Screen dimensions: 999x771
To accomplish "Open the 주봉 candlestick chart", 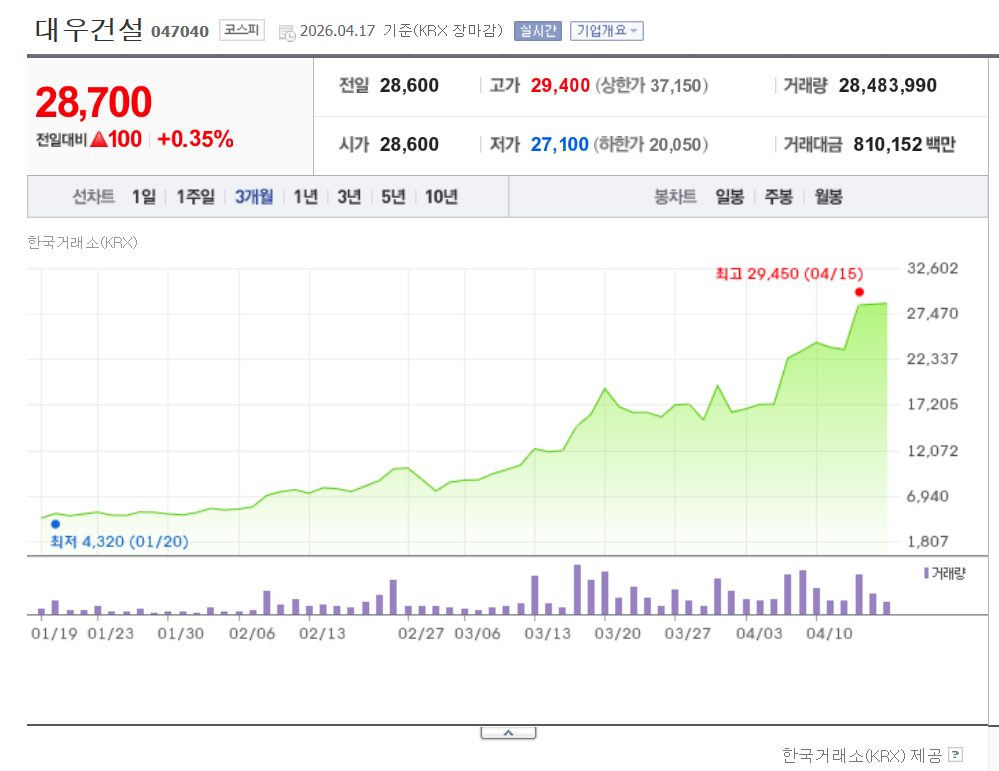I will [x=779, y=197].
